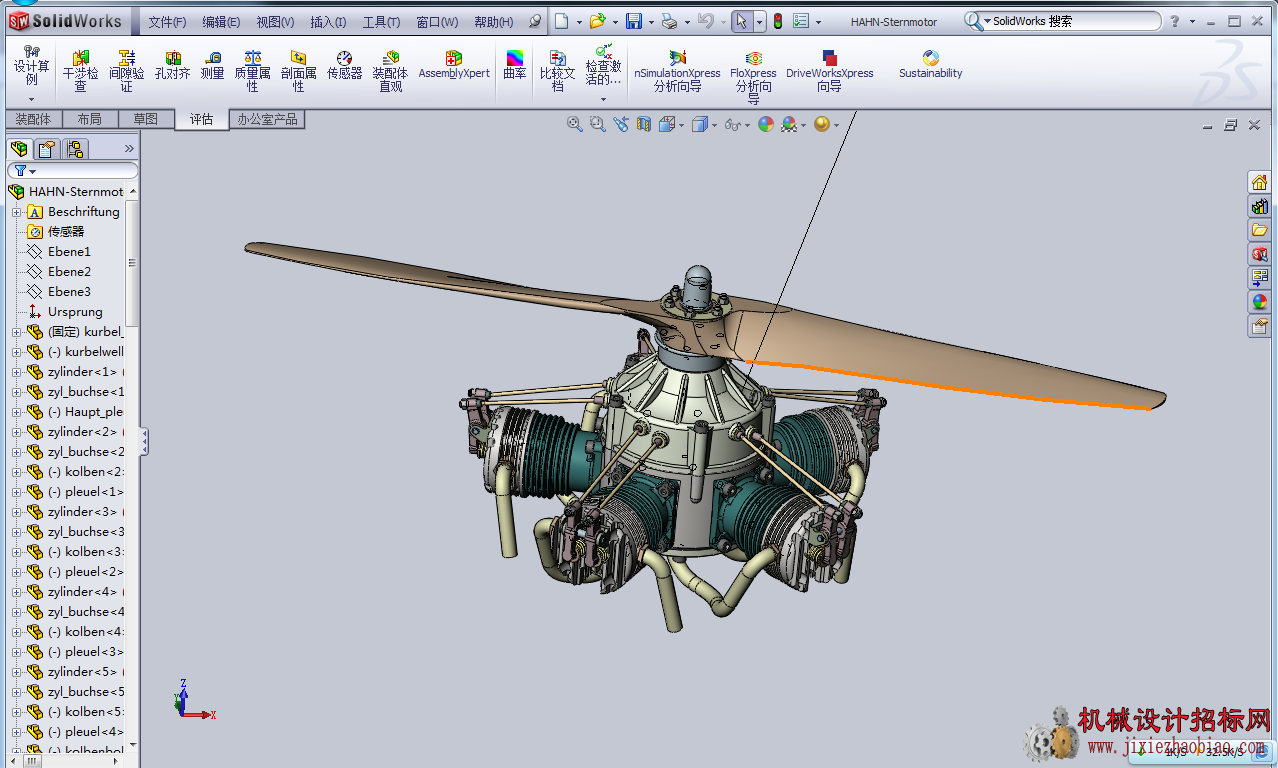Open the File Explorer folder icon in the task pane
The image size is (1278, 768).
(1259, 230)
